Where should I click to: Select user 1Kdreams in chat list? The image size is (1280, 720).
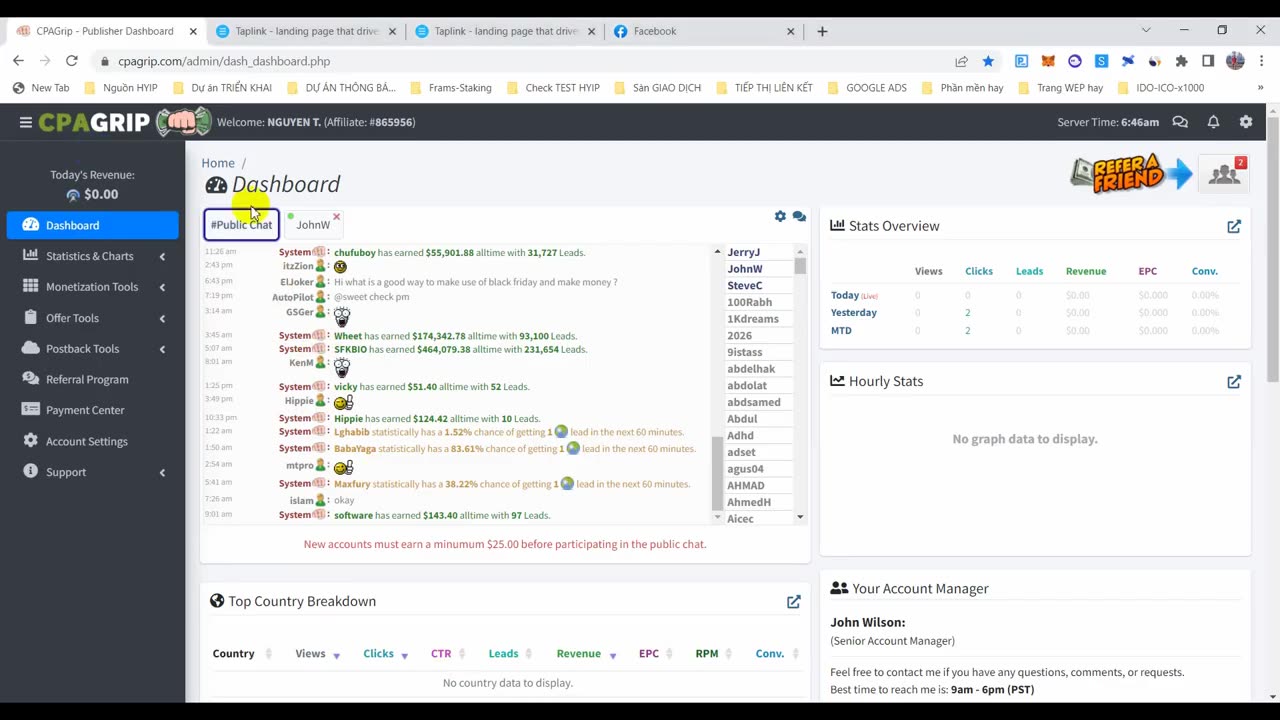[753, 319]
